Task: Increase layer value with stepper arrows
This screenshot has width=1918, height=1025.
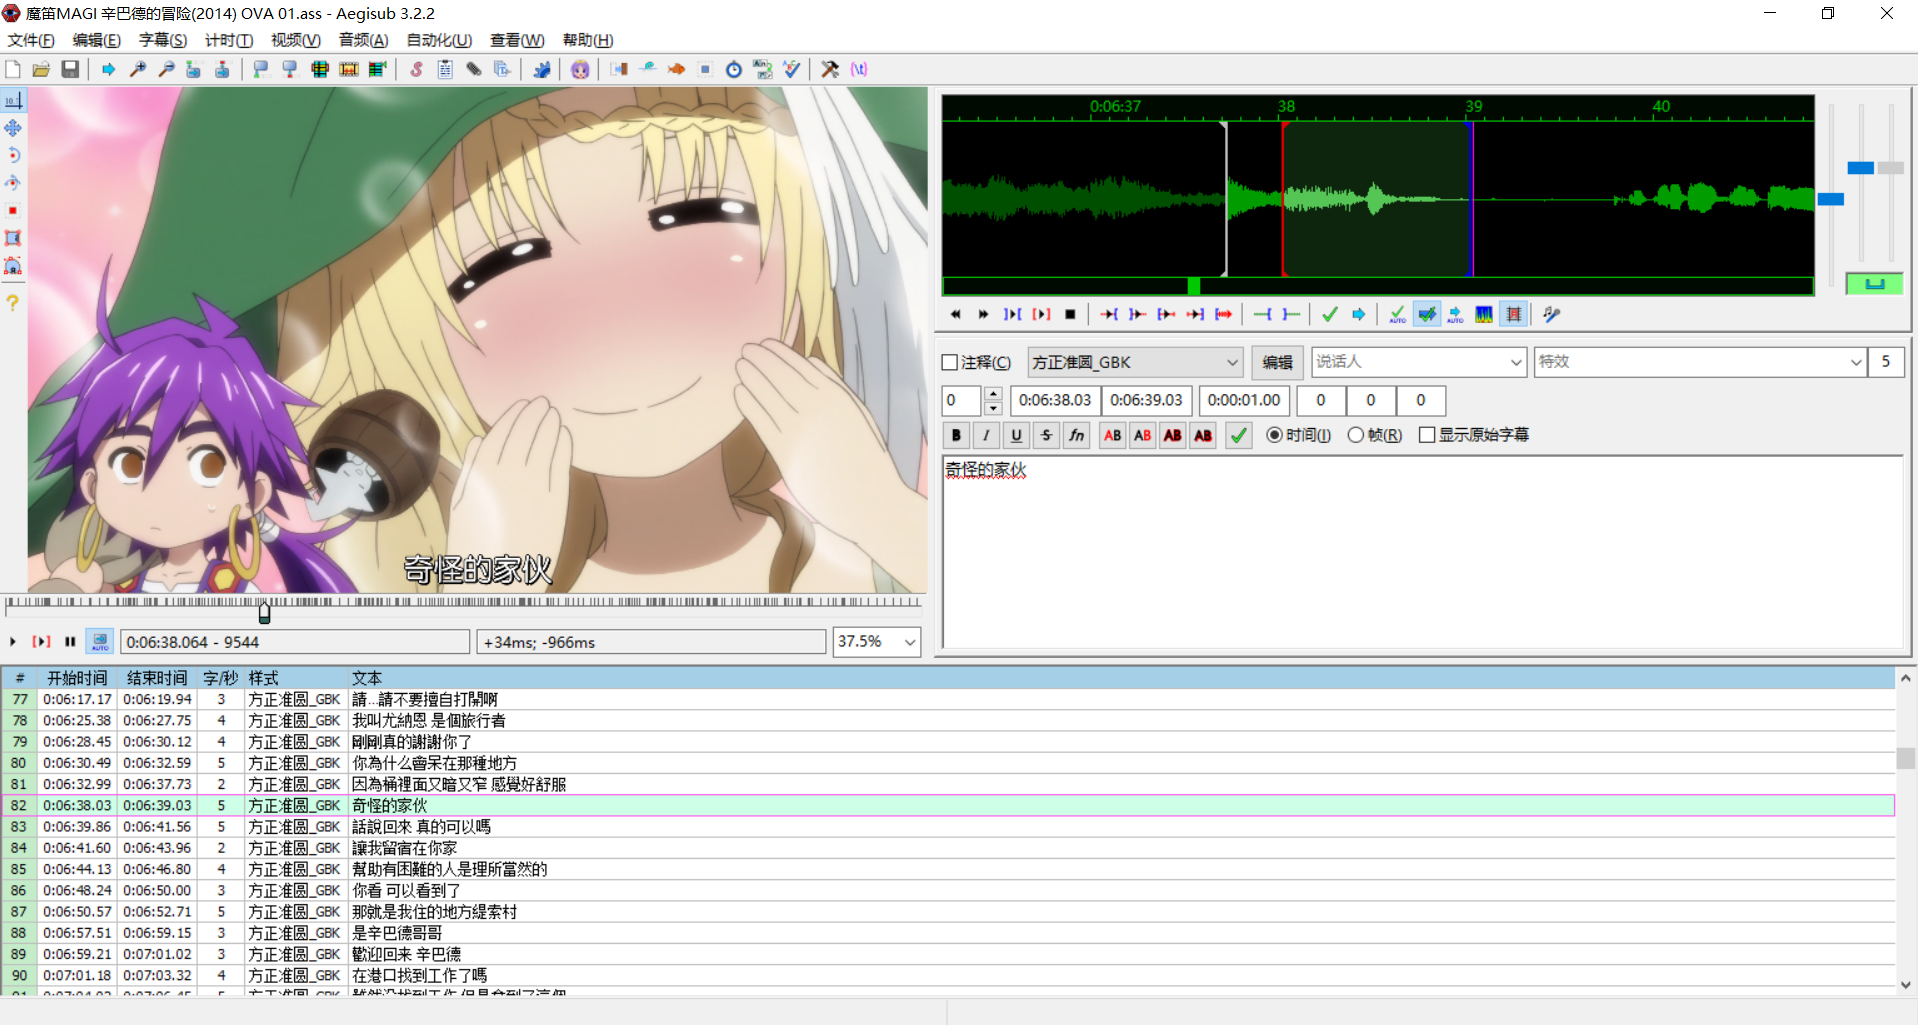Action: pos(993,394)
